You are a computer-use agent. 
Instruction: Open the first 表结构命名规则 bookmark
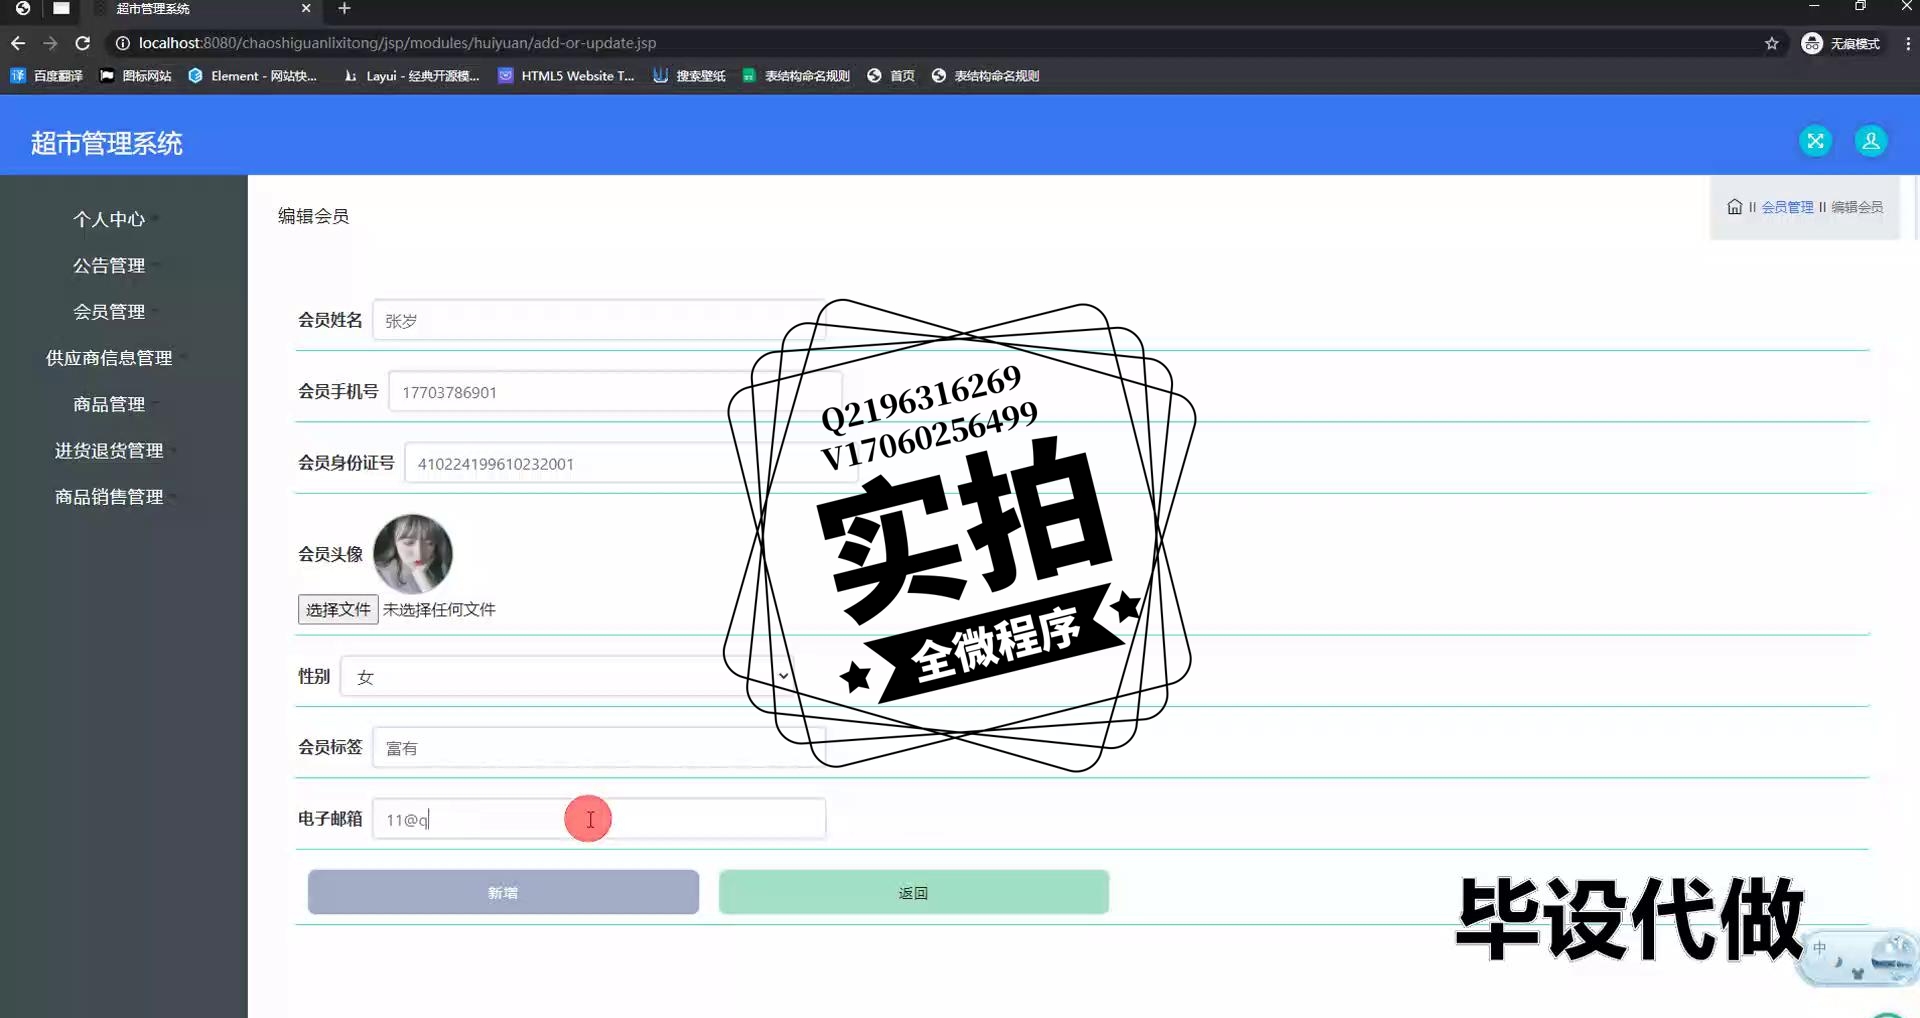796,76
